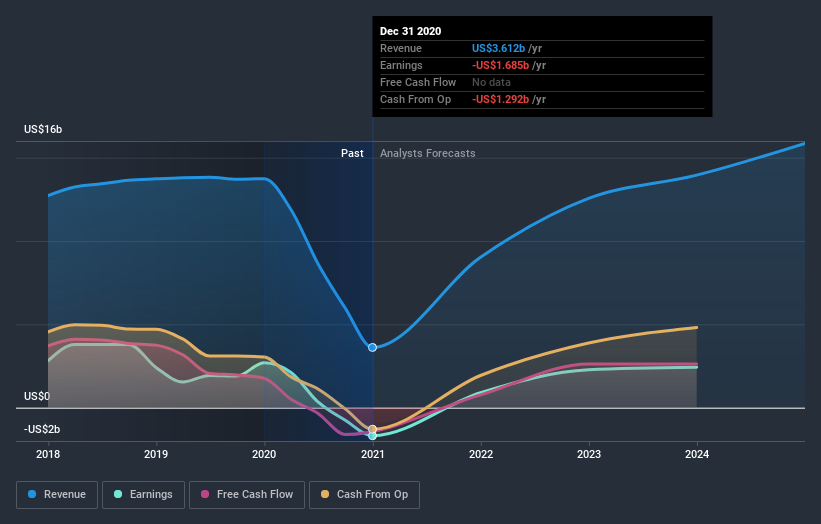Click the US$0 y-axis label

click(37, 396)
